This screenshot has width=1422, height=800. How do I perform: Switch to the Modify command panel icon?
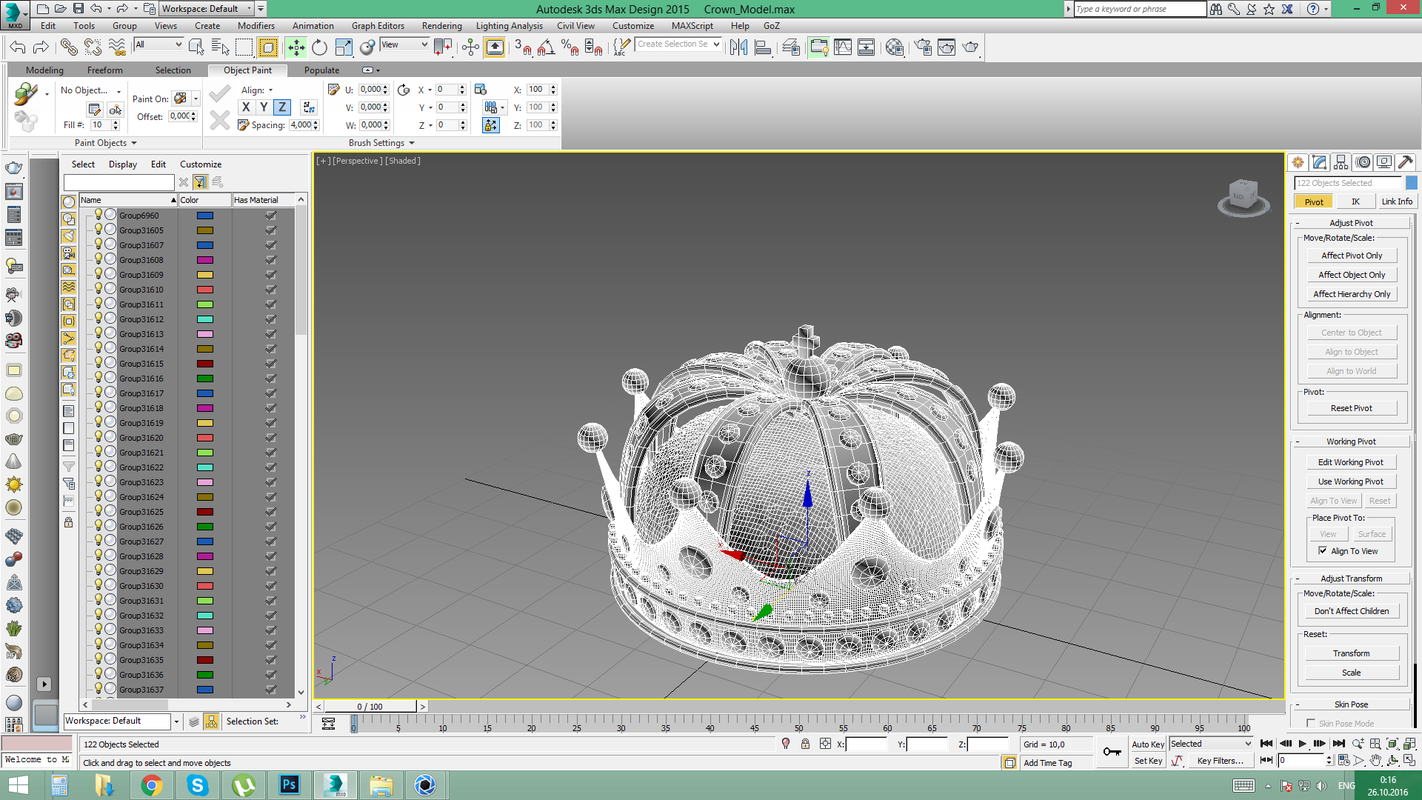1319,161
